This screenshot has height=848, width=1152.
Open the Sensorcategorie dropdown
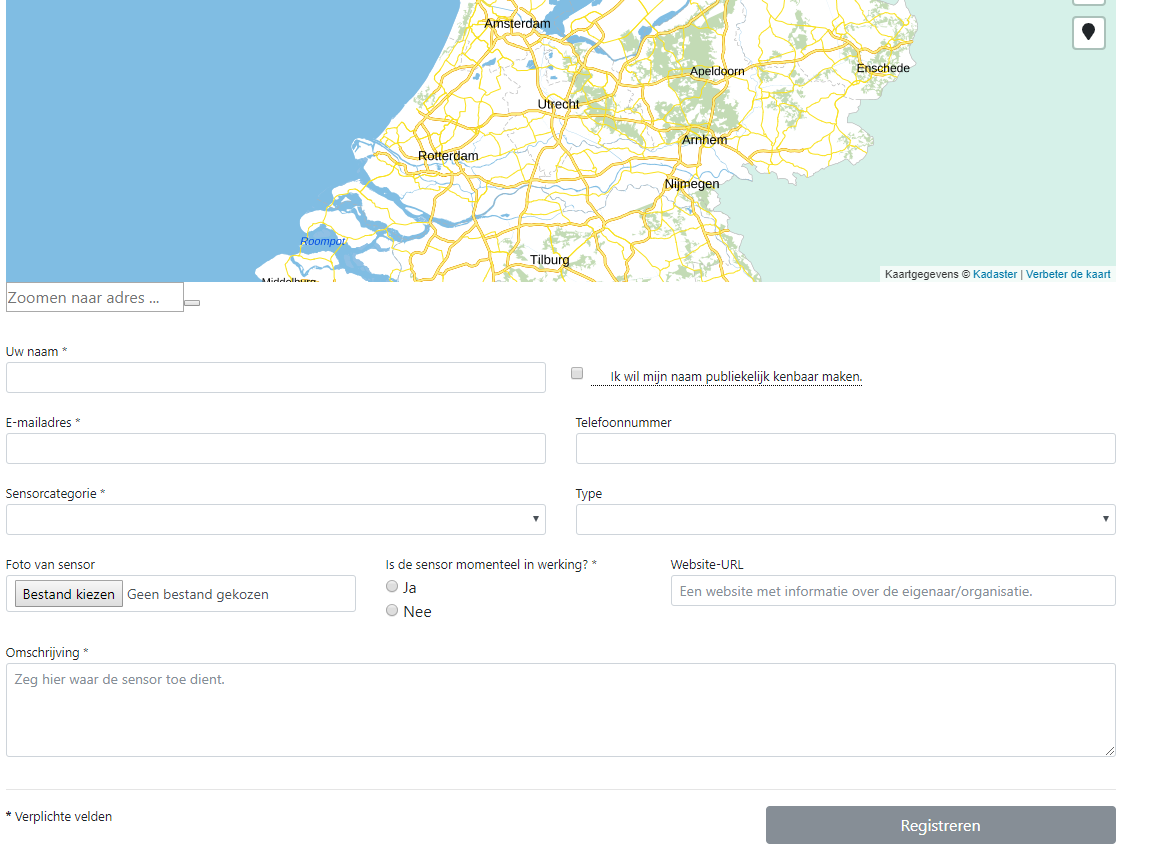click(x=276, y=519)
